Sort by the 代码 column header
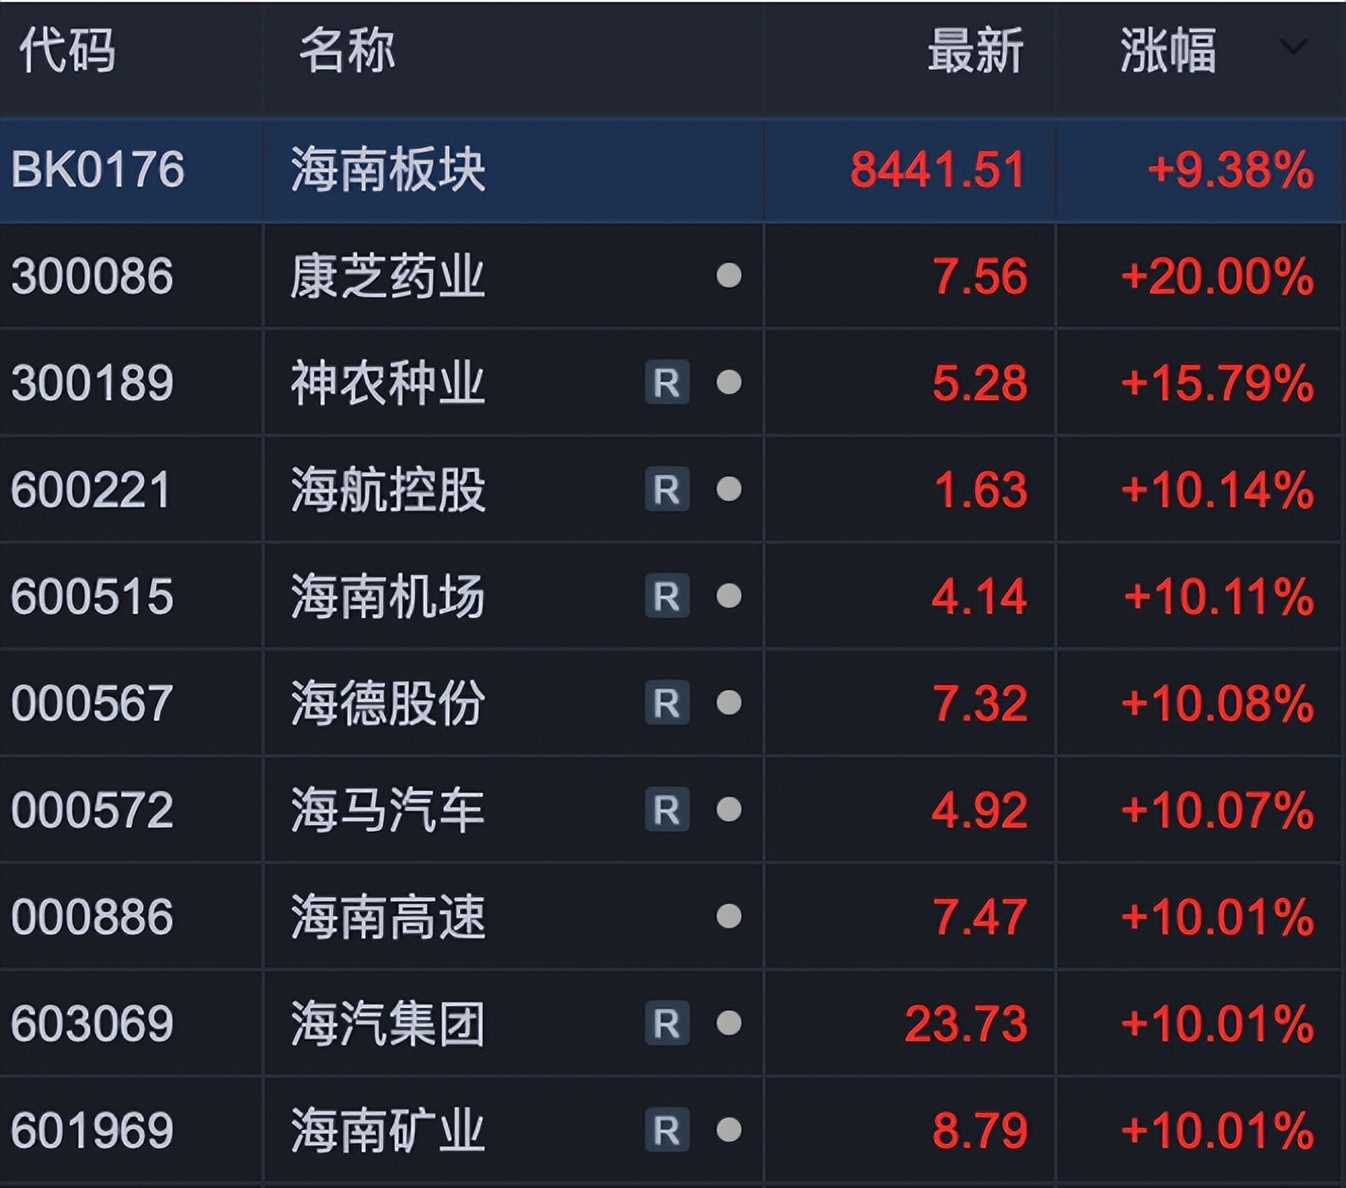 click(67, 50)
